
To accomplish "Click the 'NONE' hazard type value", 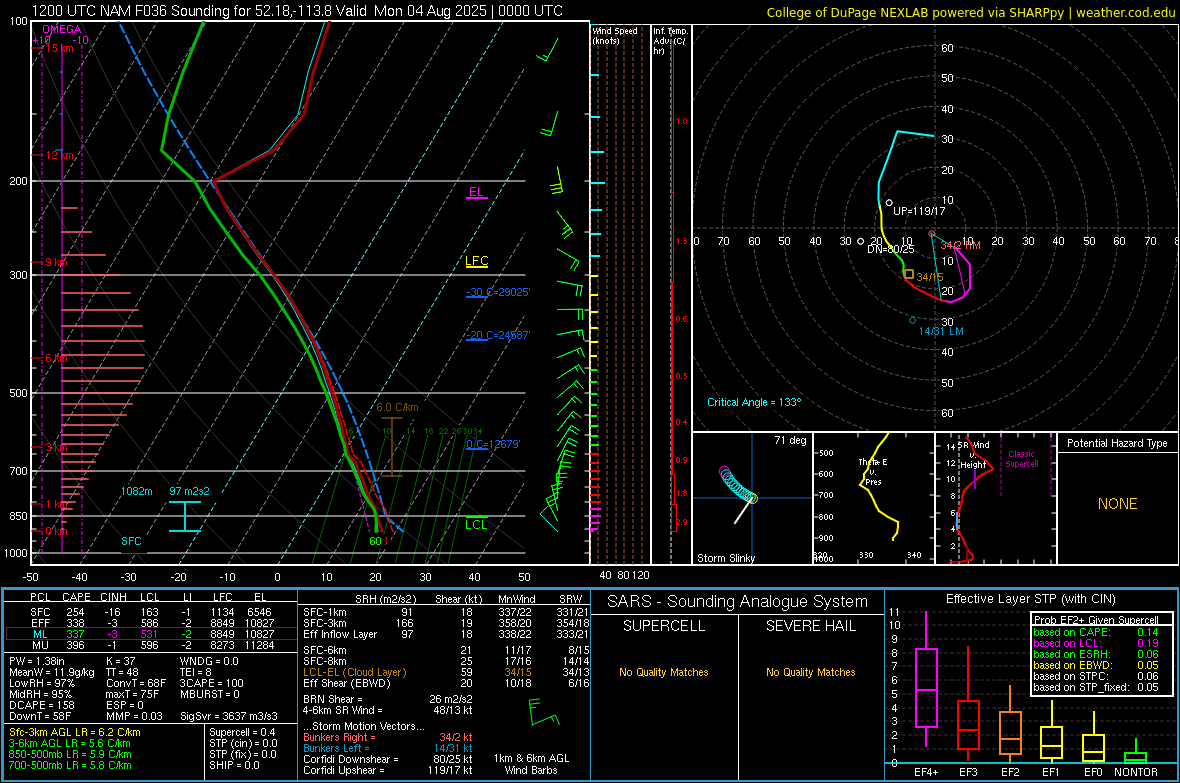I will [x=1118, y=504].
